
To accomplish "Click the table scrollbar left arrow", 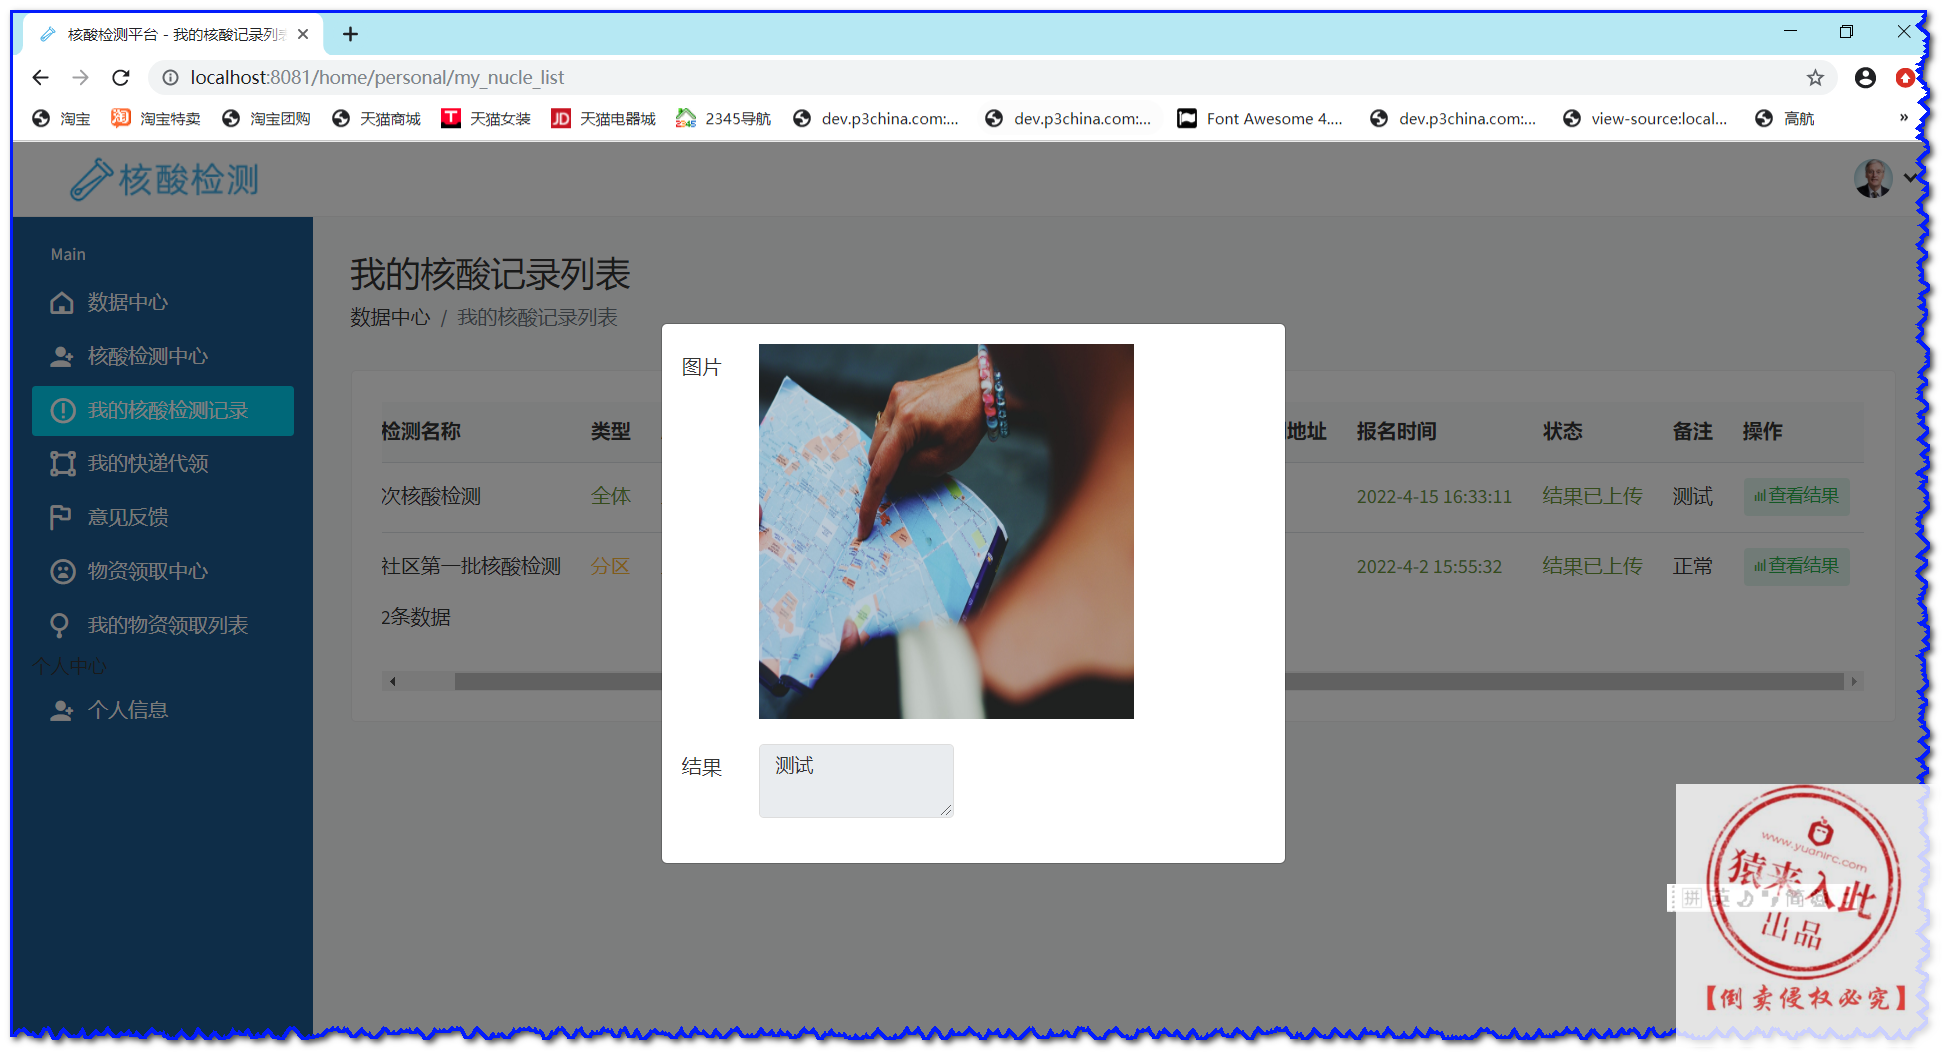I will click(x=392, y=681).
